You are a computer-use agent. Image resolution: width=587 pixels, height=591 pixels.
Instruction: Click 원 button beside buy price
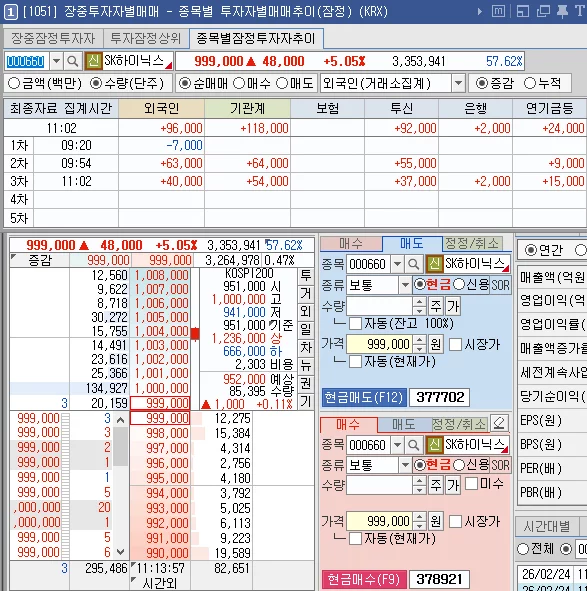click(436, 521)
